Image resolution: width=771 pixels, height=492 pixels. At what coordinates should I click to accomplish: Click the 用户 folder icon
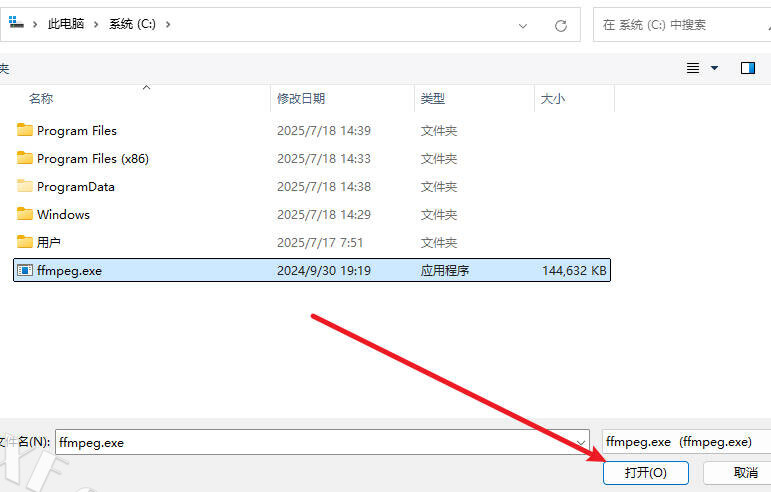point(25,242)
